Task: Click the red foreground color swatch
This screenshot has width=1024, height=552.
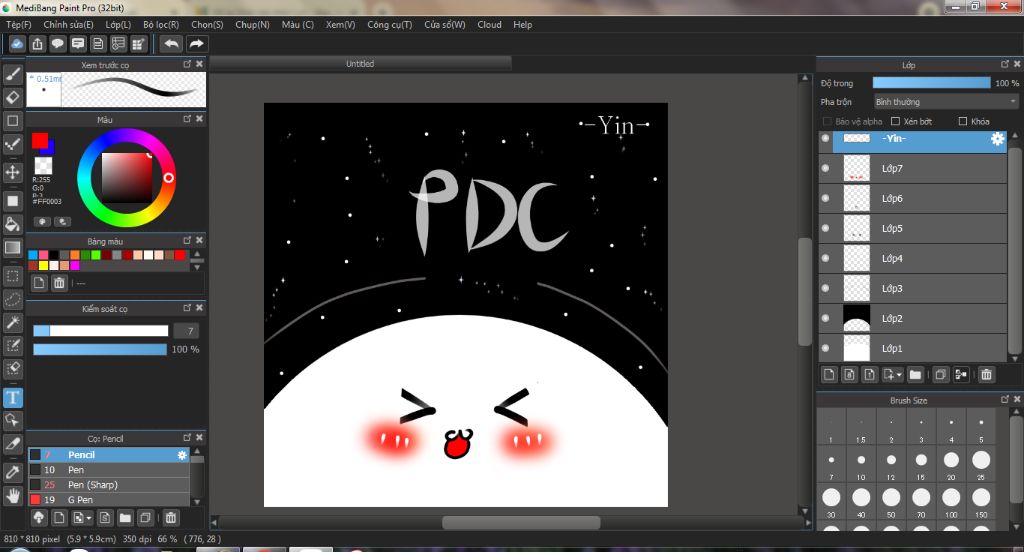Action: [39, 140]
